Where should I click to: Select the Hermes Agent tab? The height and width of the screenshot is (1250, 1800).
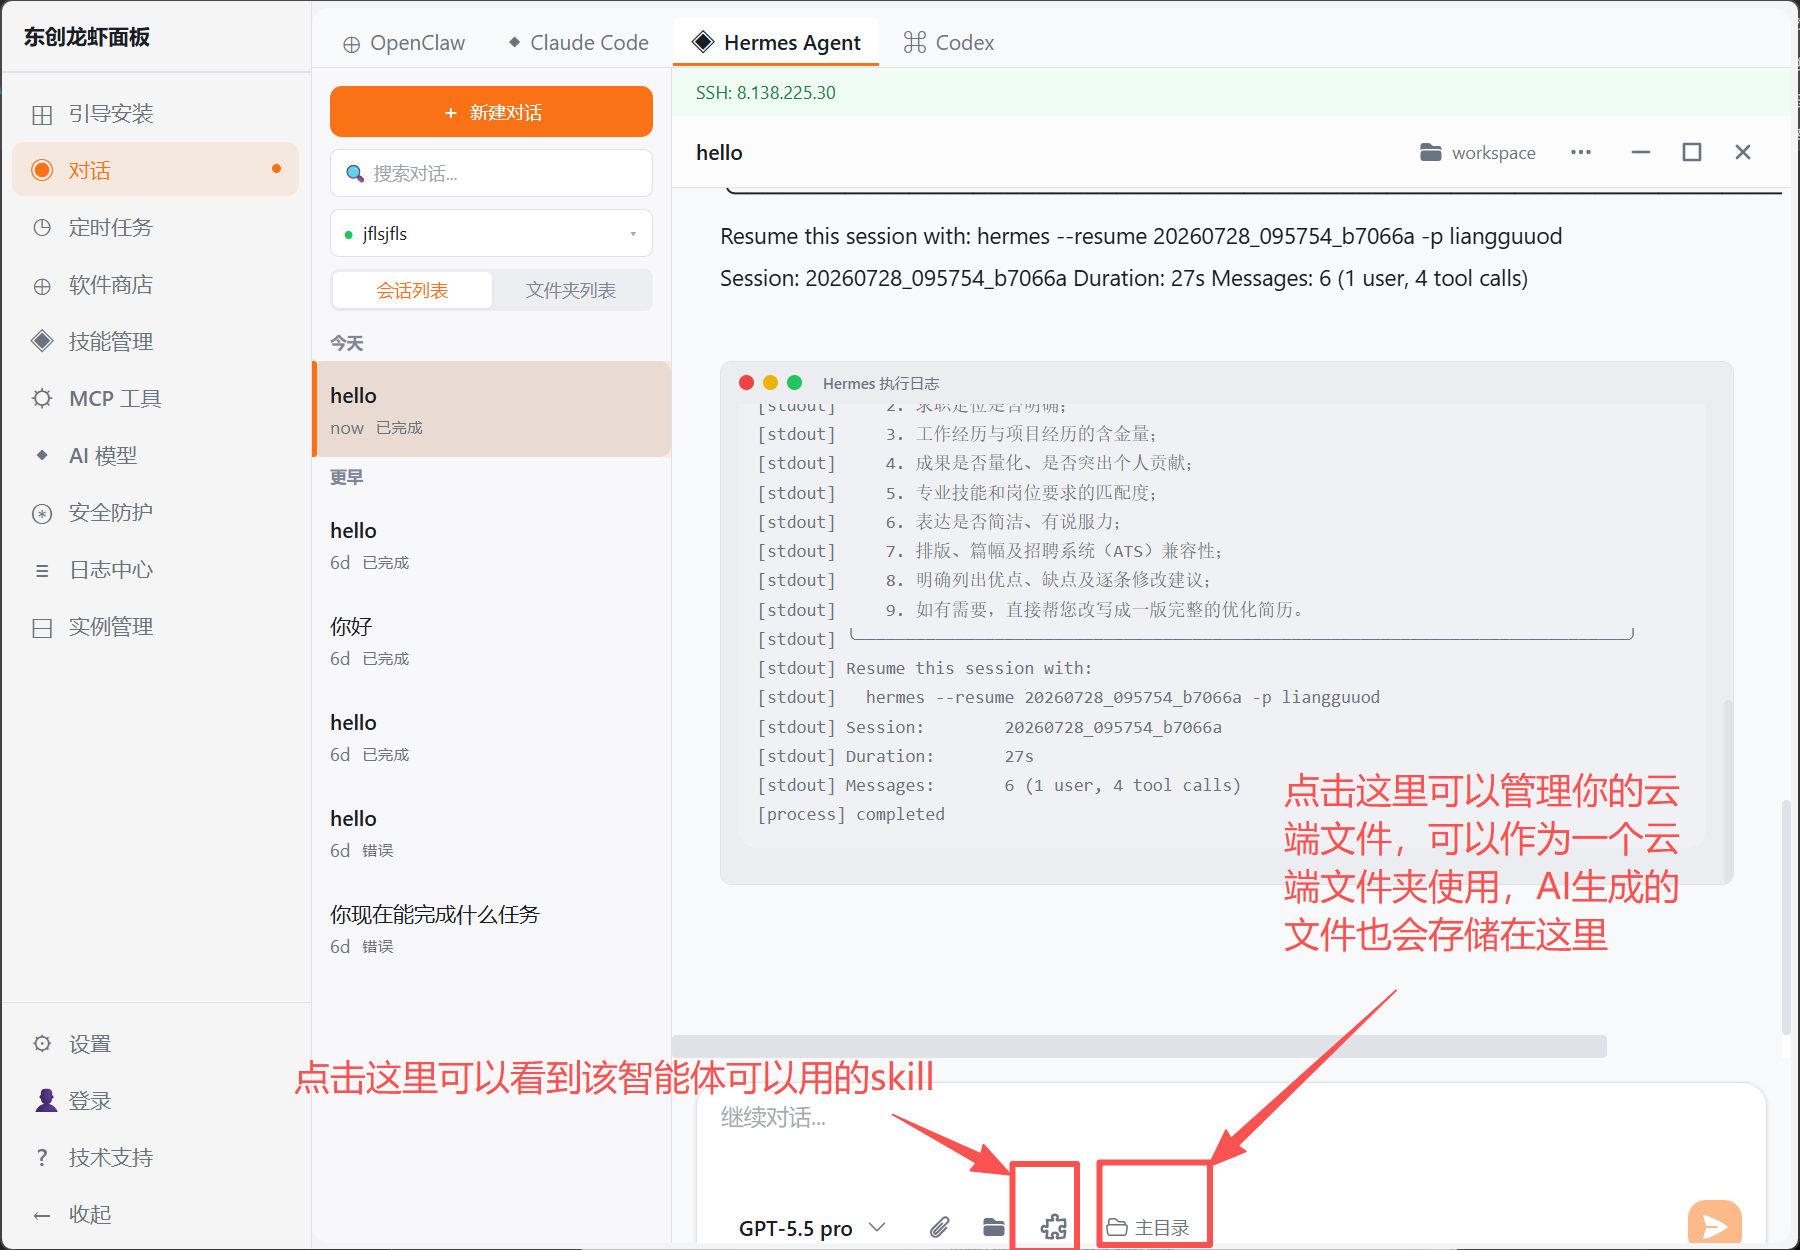pyautogui.click(x=776, y=43)
